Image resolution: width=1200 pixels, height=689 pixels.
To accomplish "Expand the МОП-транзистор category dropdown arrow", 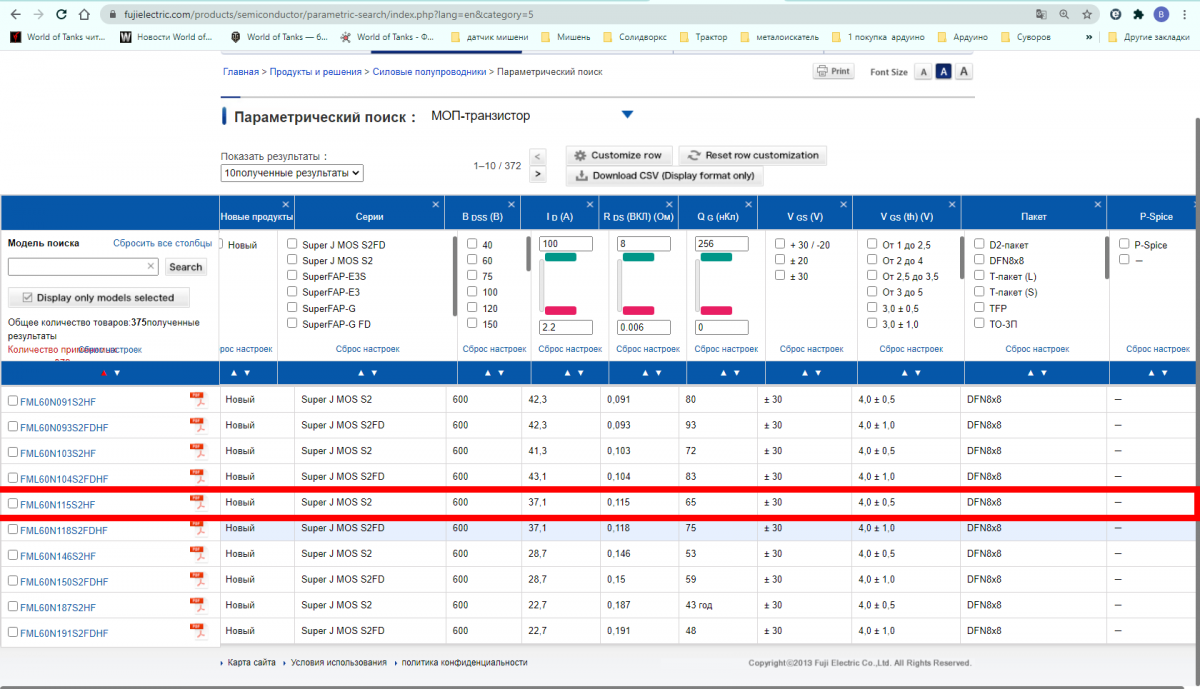I will [627, 115].
